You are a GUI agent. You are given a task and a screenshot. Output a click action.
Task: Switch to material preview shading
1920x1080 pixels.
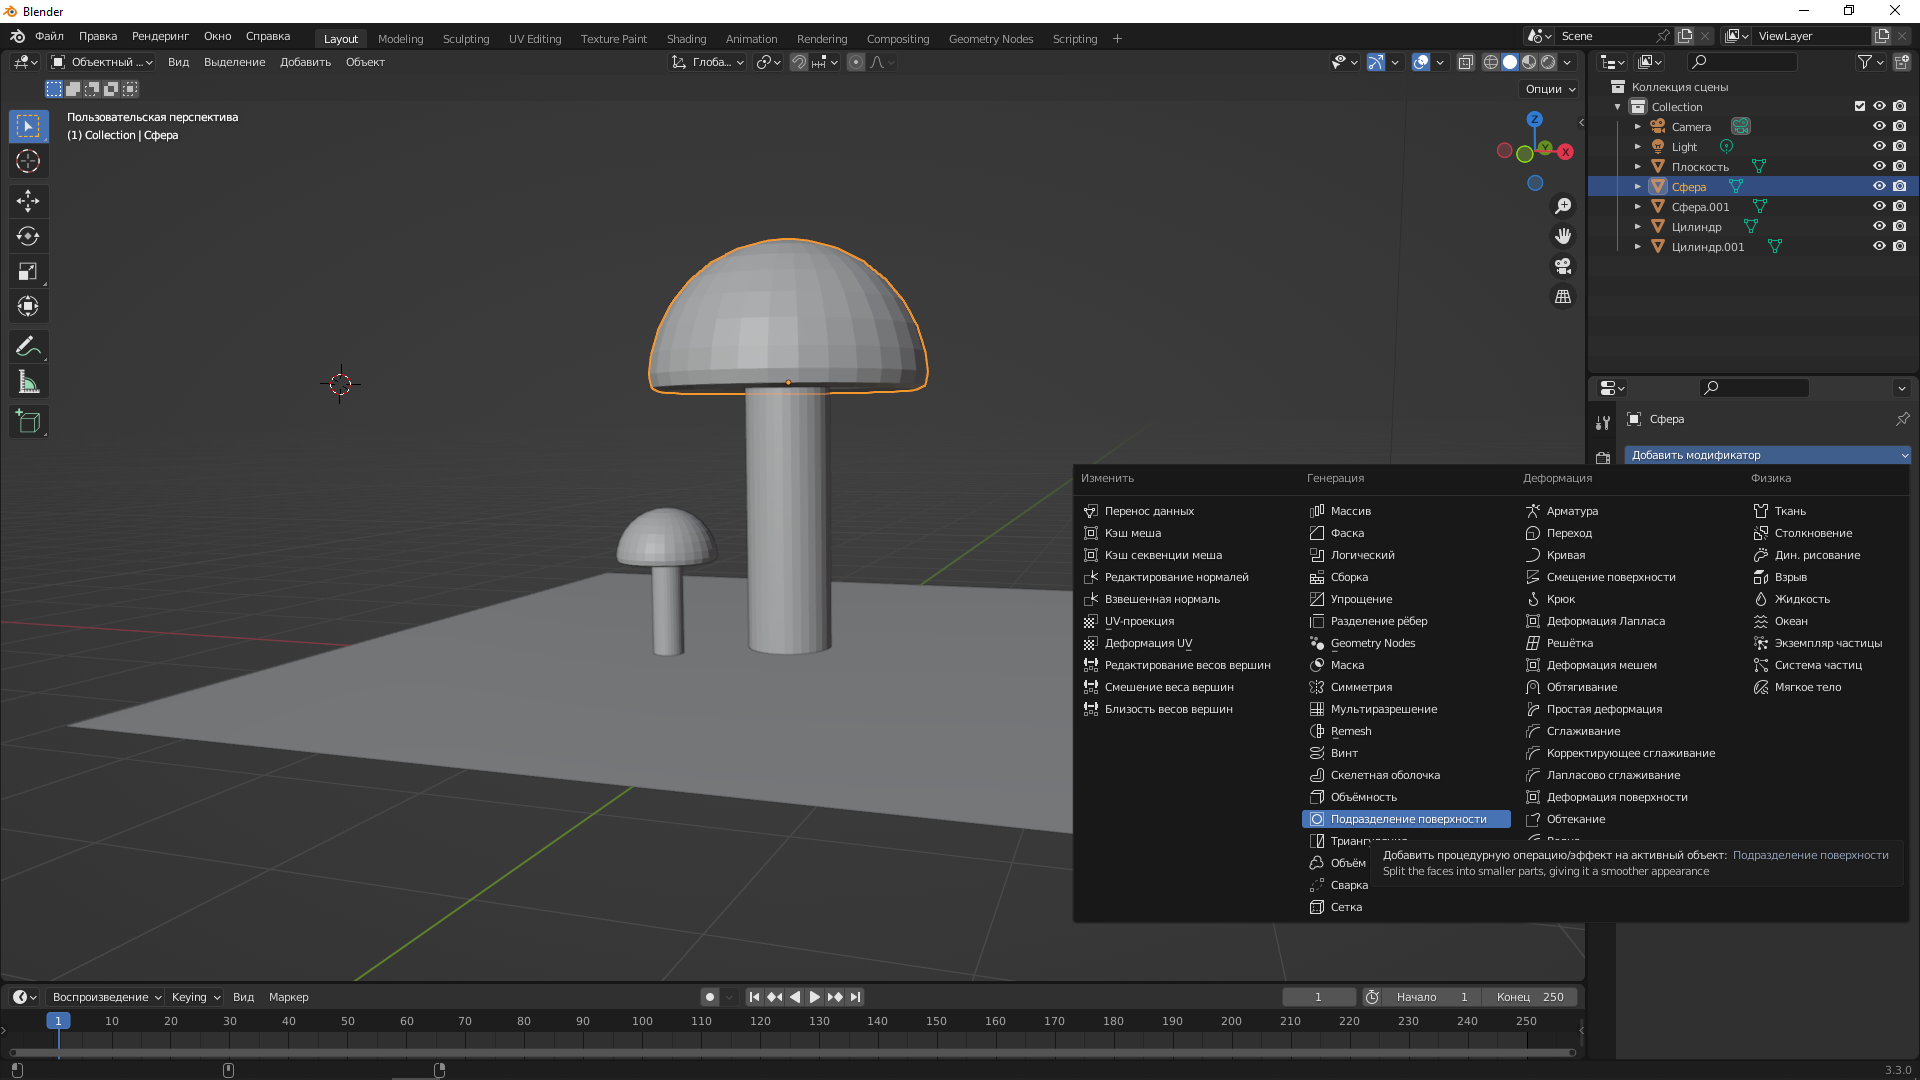(1529, 62)
